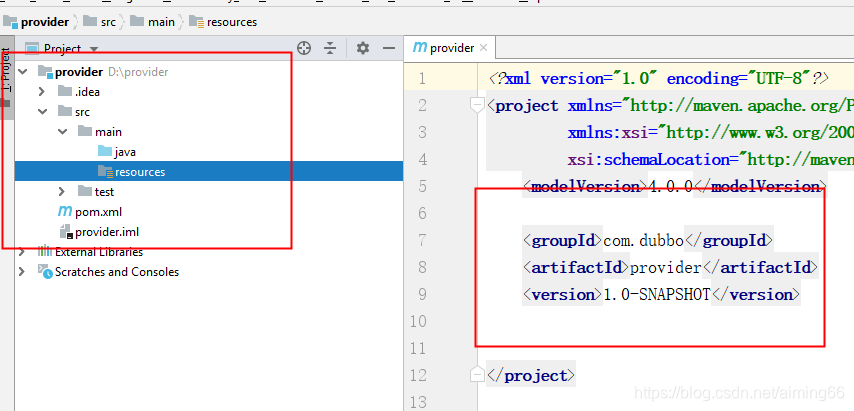
Task: Select the .idea folder row
Action: click(x=209, y=92)
